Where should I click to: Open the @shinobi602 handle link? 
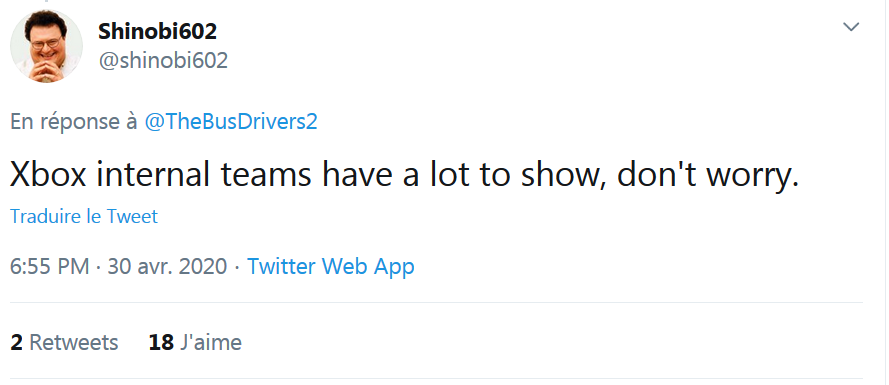point(163,60)
